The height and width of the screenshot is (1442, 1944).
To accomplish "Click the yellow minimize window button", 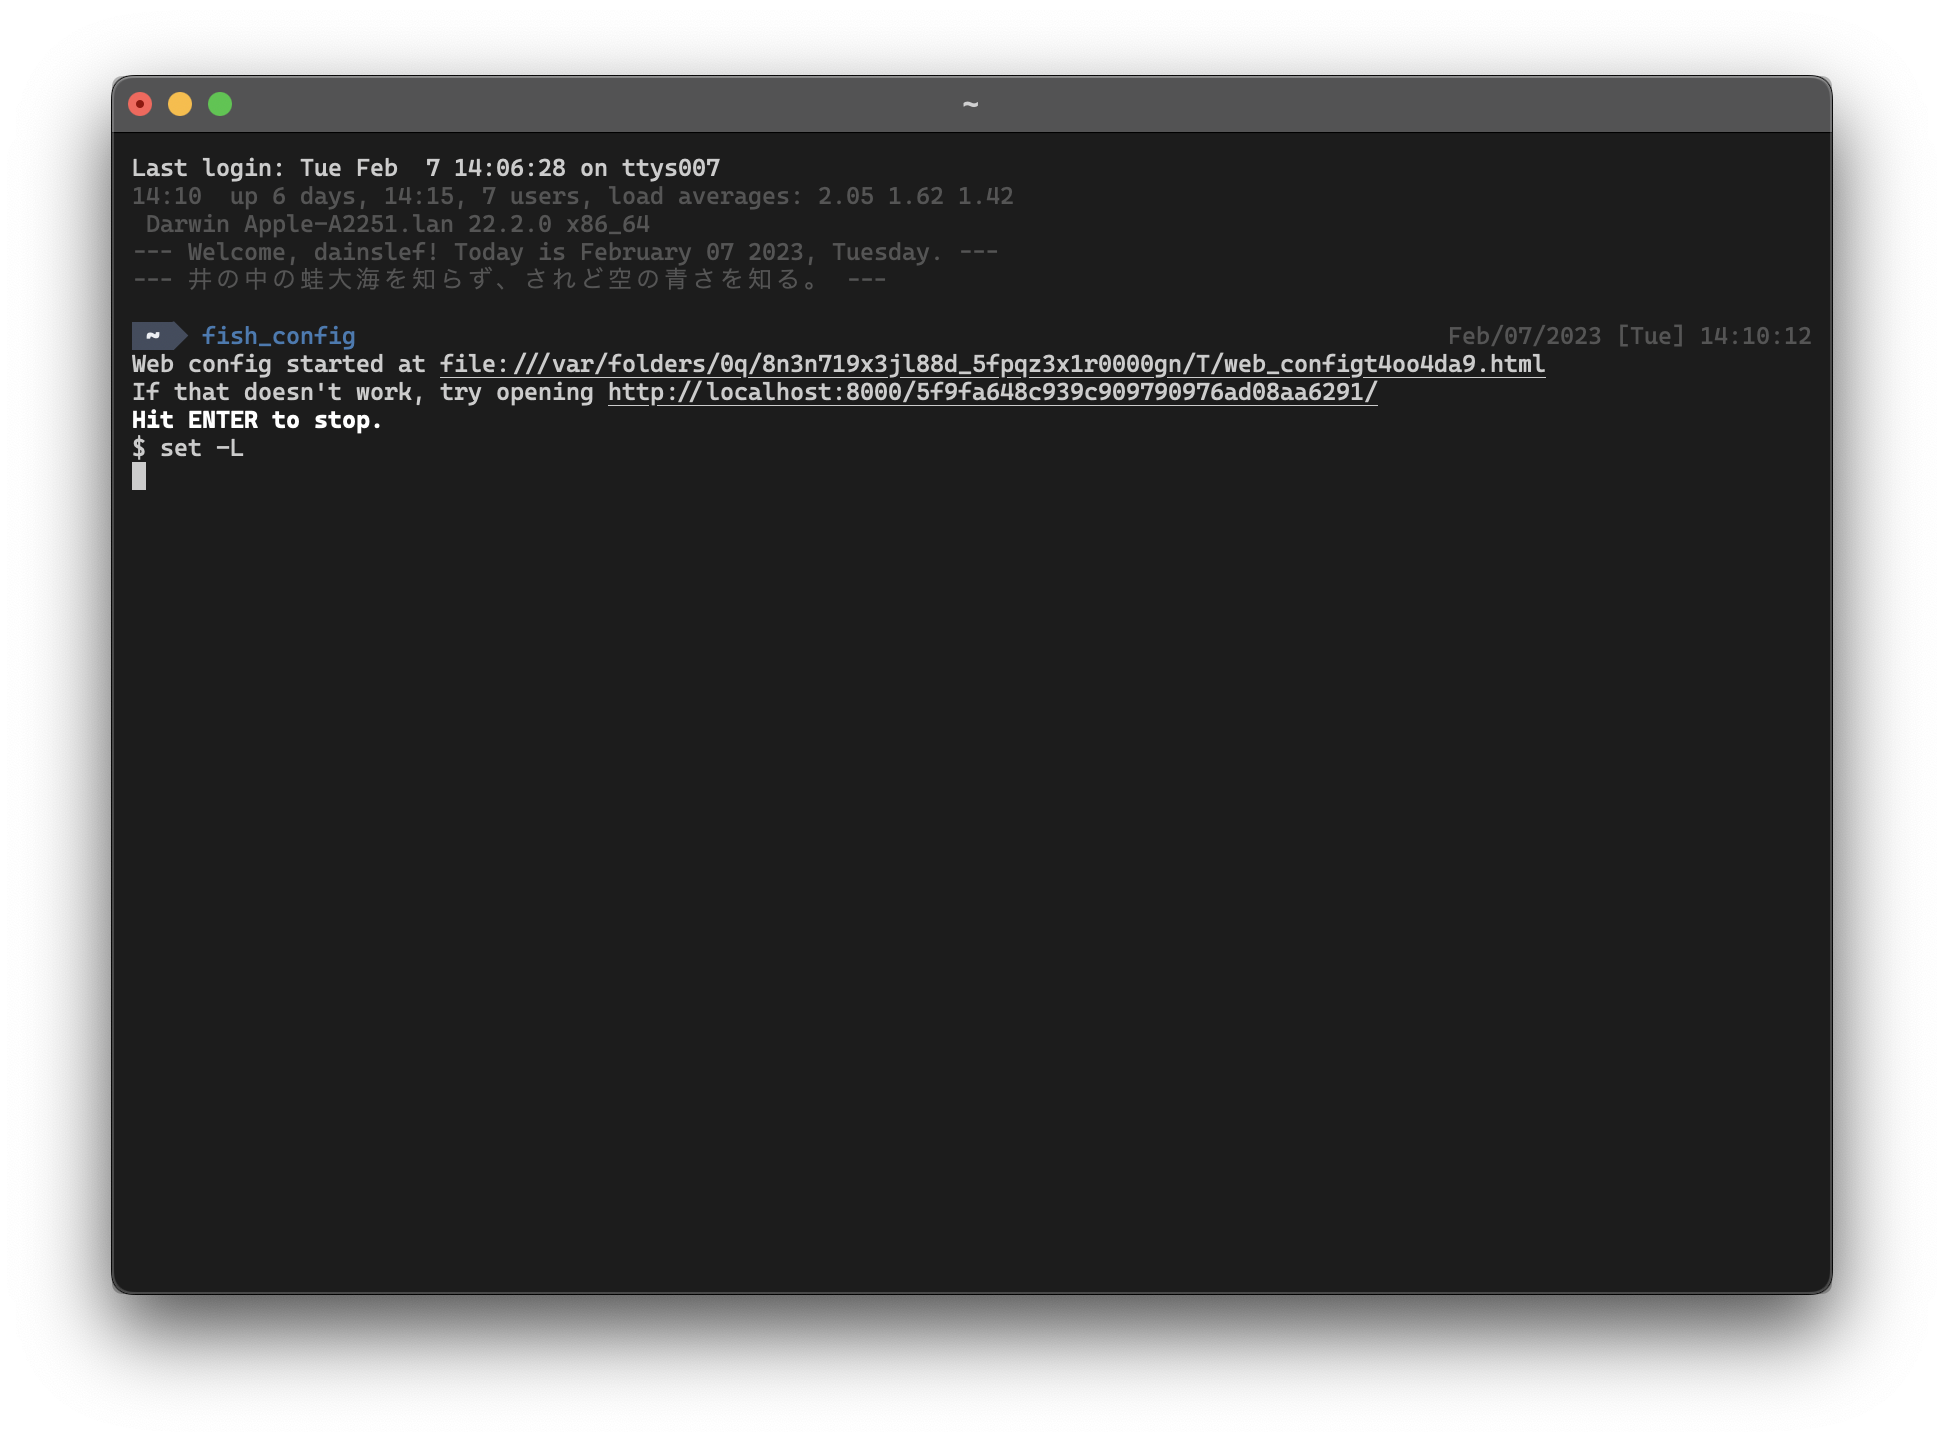I will 180,104.
